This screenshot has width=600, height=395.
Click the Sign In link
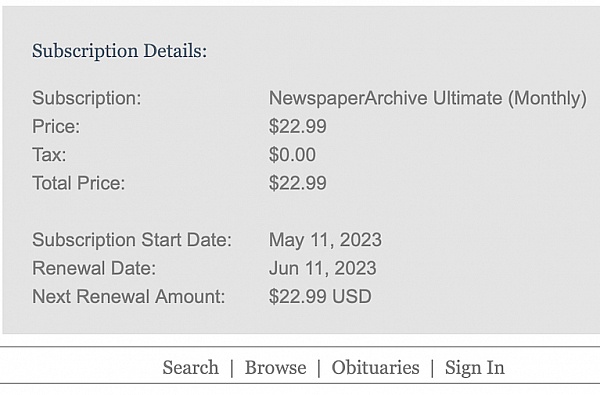tap(474, 368)
